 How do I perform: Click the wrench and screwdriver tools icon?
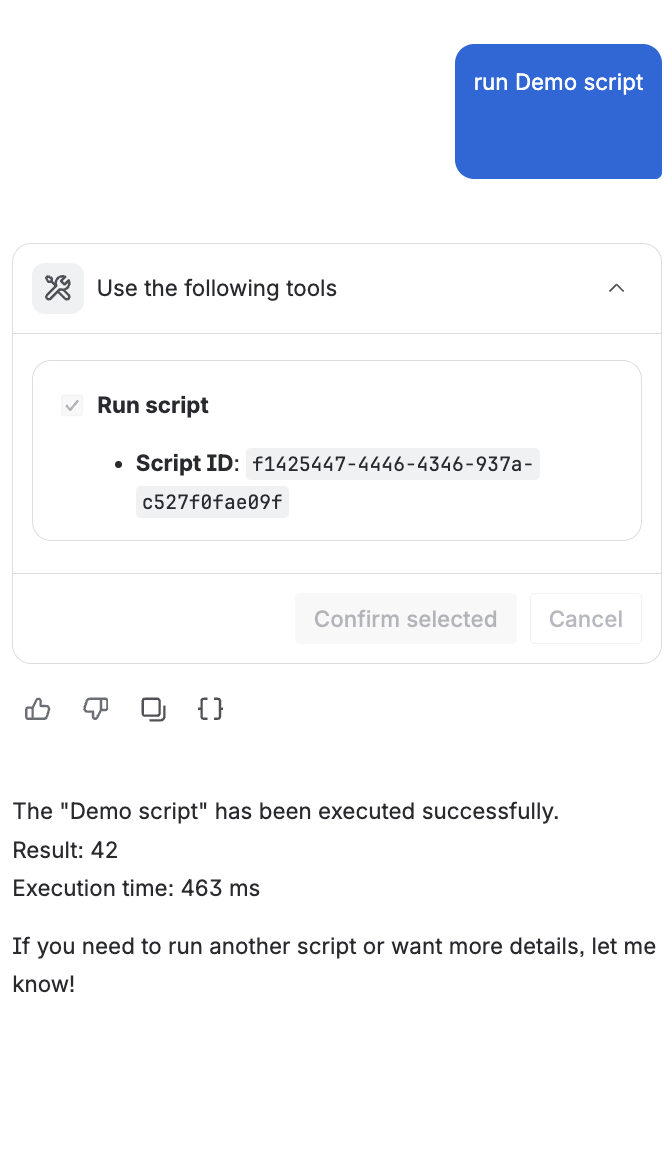[58, 289]
